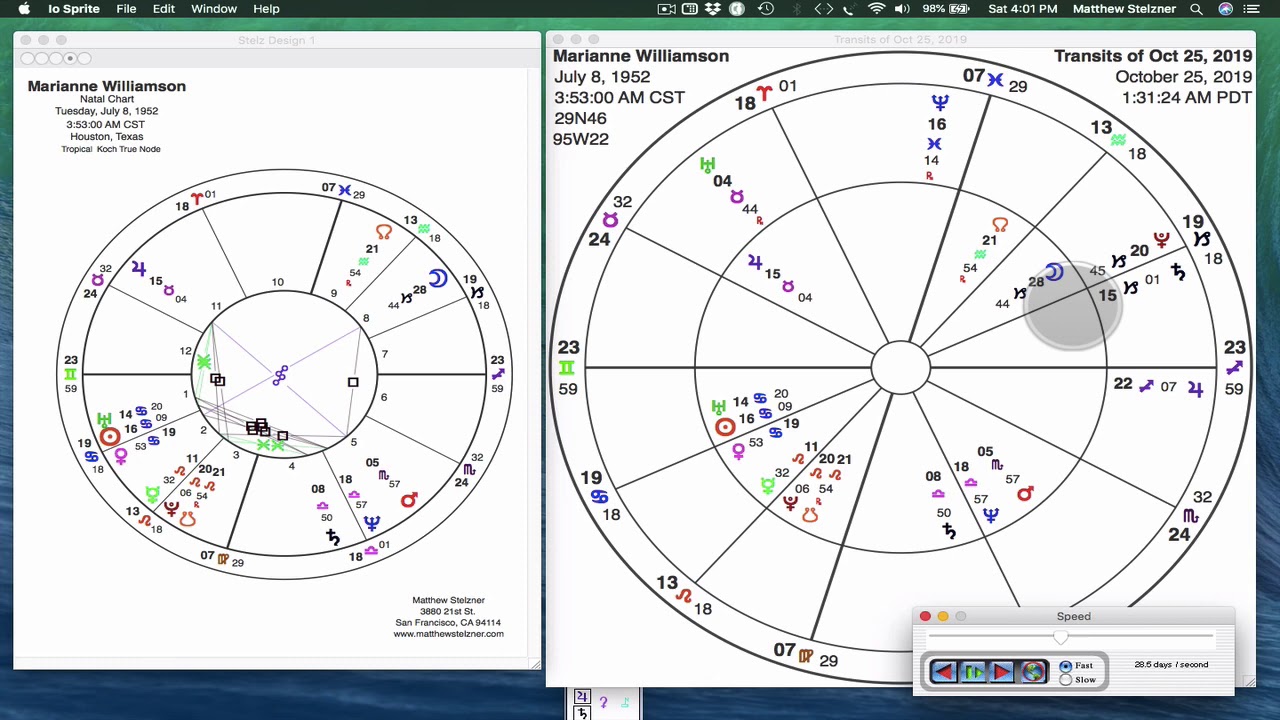Image resolution: width=1280 pixels, height=720 pixels.
Task: Open the Help menu
Action: [266, 9]
